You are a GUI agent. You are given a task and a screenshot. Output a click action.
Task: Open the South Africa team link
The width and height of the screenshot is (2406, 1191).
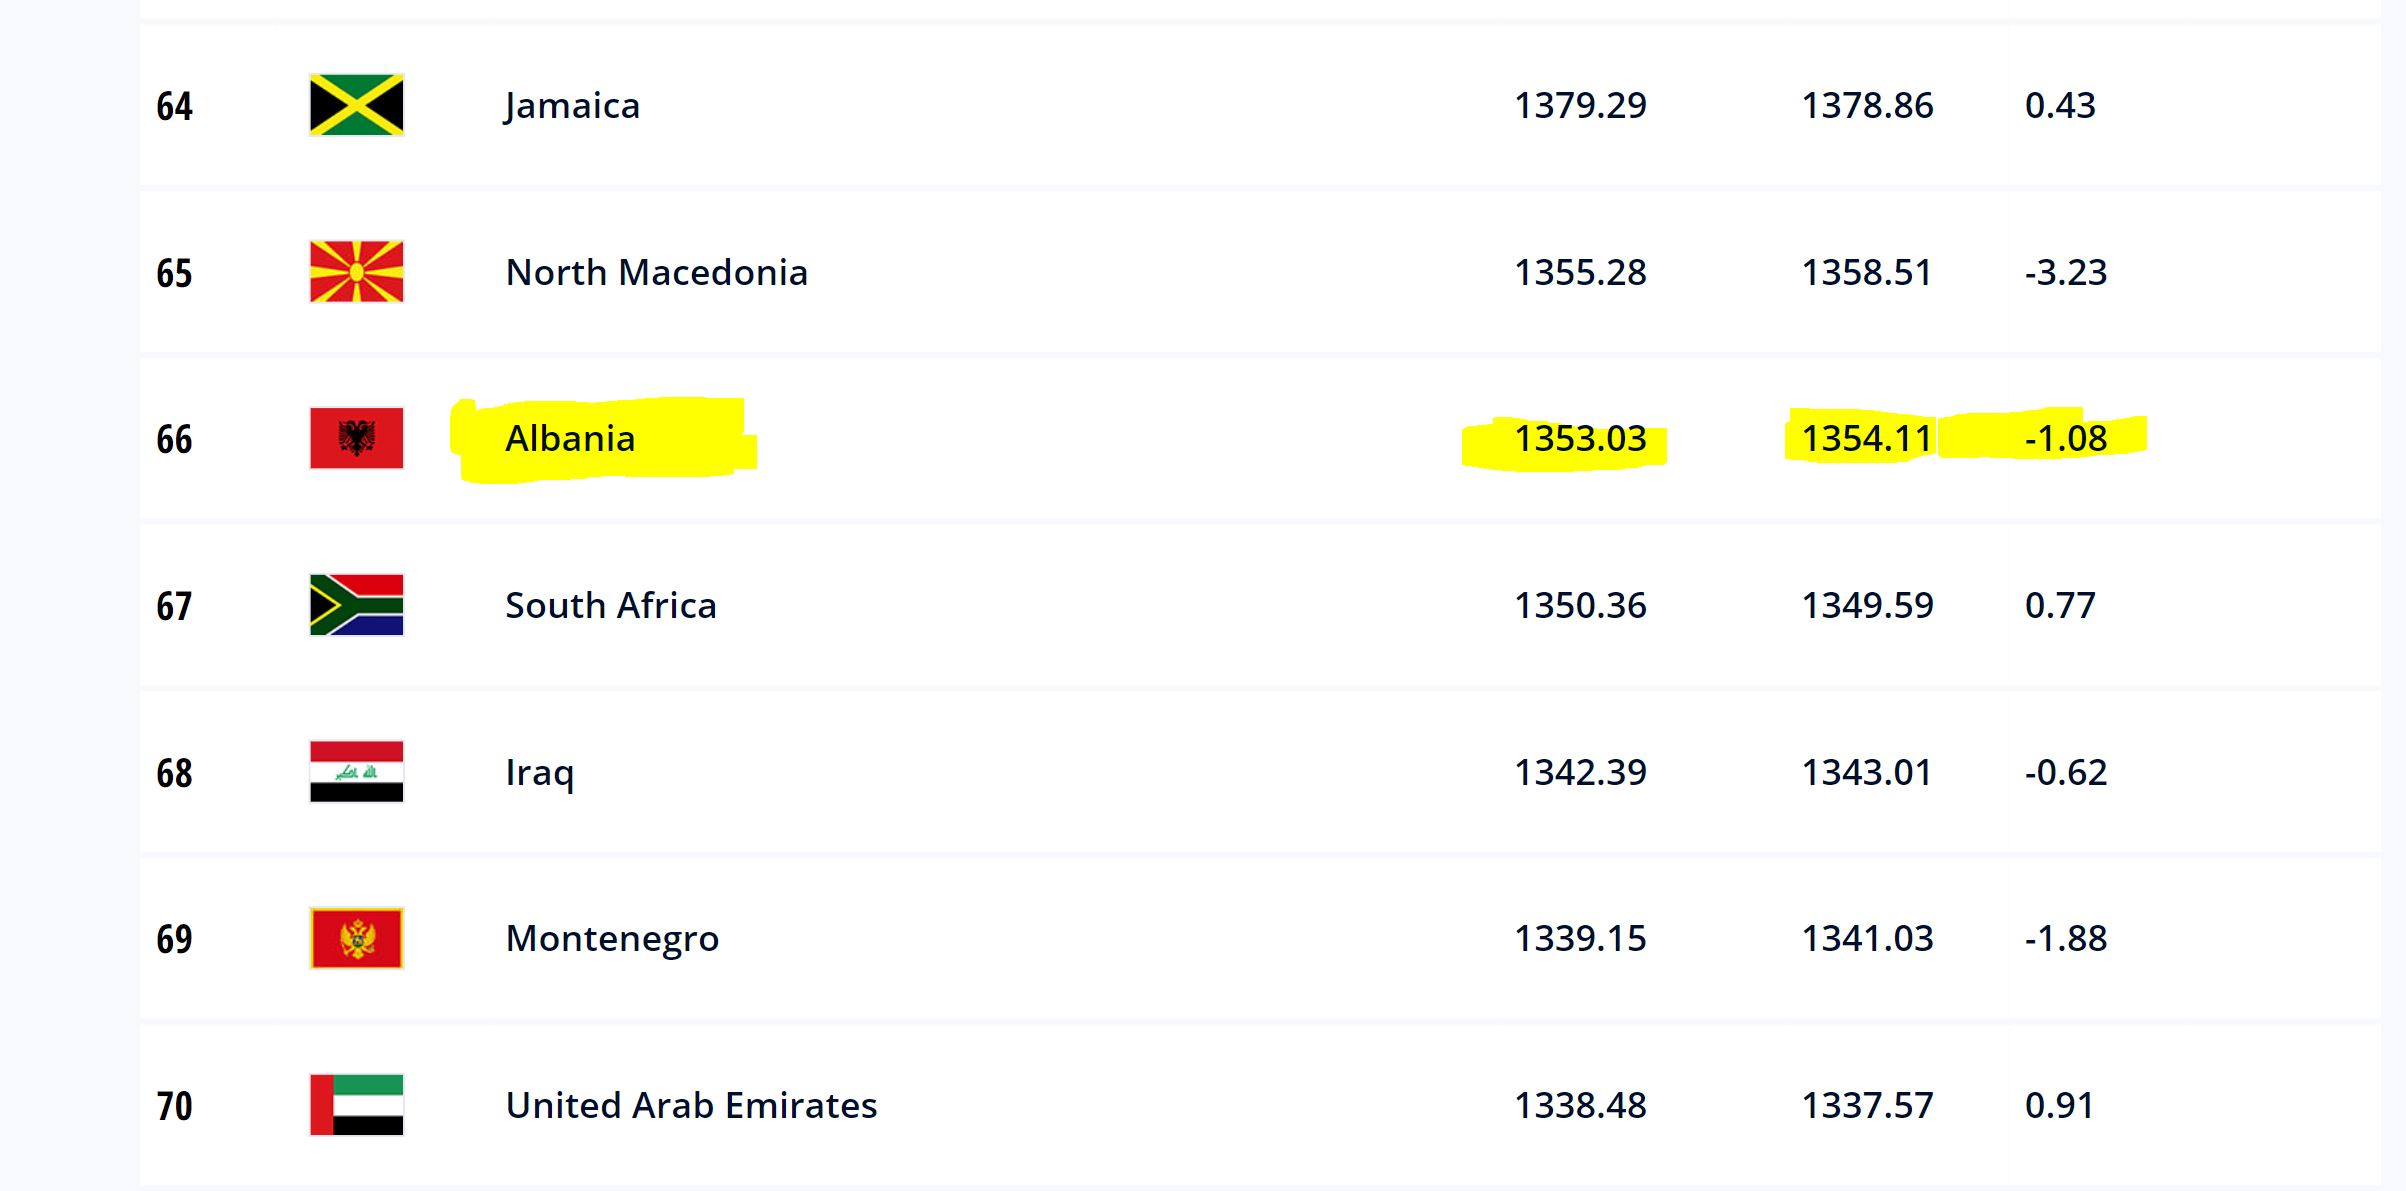[x=611, y=605]
